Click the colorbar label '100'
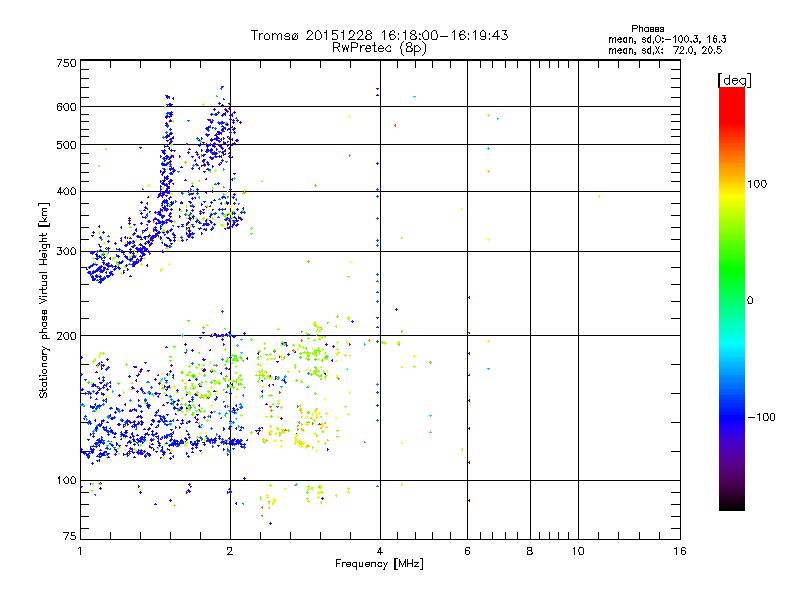 point(757,184)
